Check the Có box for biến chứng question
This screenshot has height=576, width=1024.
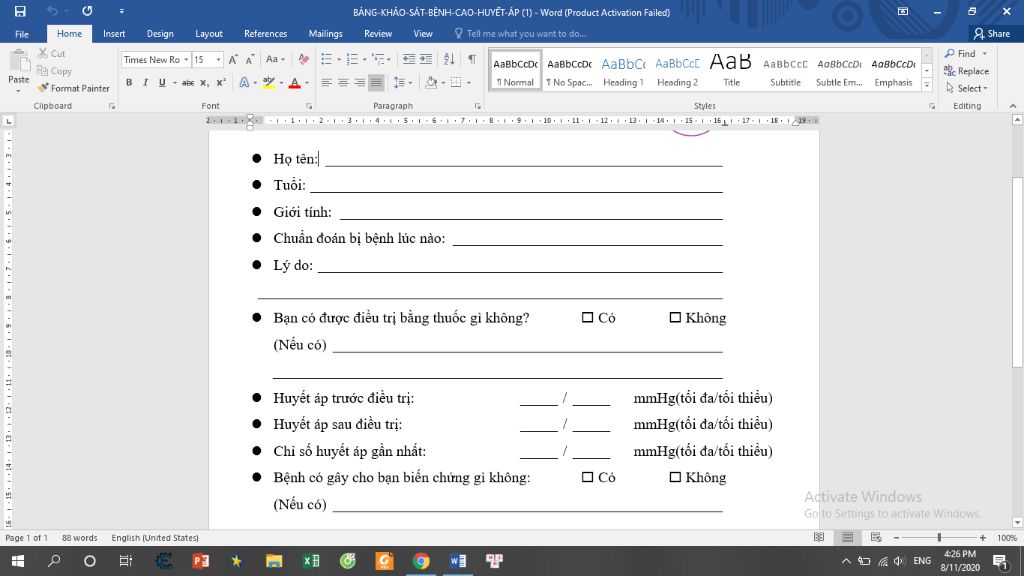tap(587, 477)
